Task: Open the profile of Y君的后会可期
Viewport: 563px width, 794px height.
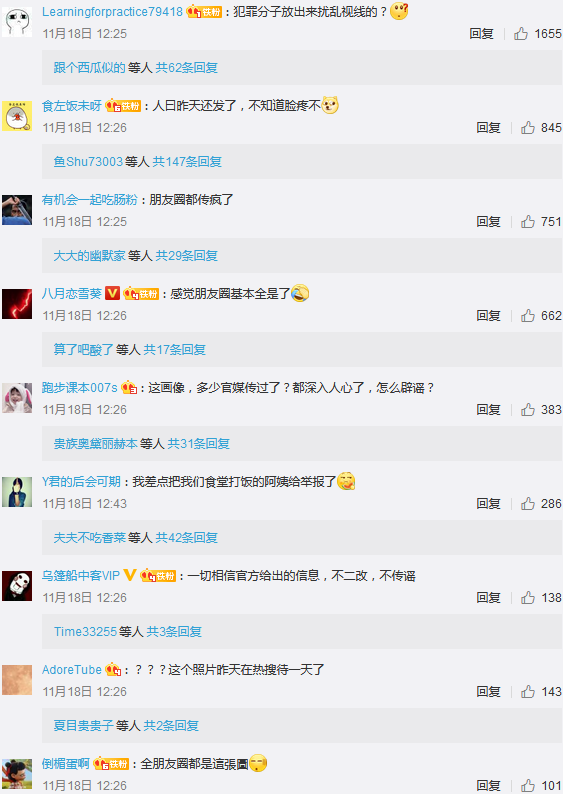Action: point(81,482)
